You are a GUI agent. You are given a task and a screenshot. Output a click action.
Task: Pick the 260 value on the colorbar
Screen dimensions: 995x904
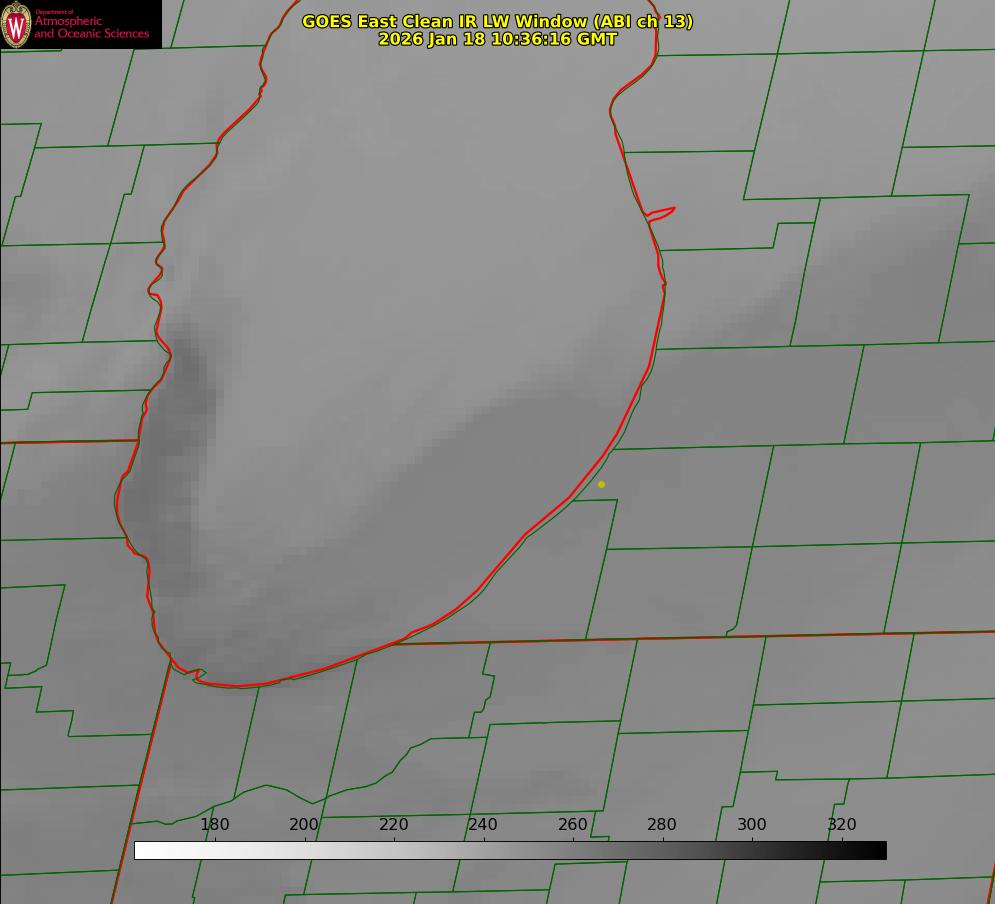[x=573, y=825]
